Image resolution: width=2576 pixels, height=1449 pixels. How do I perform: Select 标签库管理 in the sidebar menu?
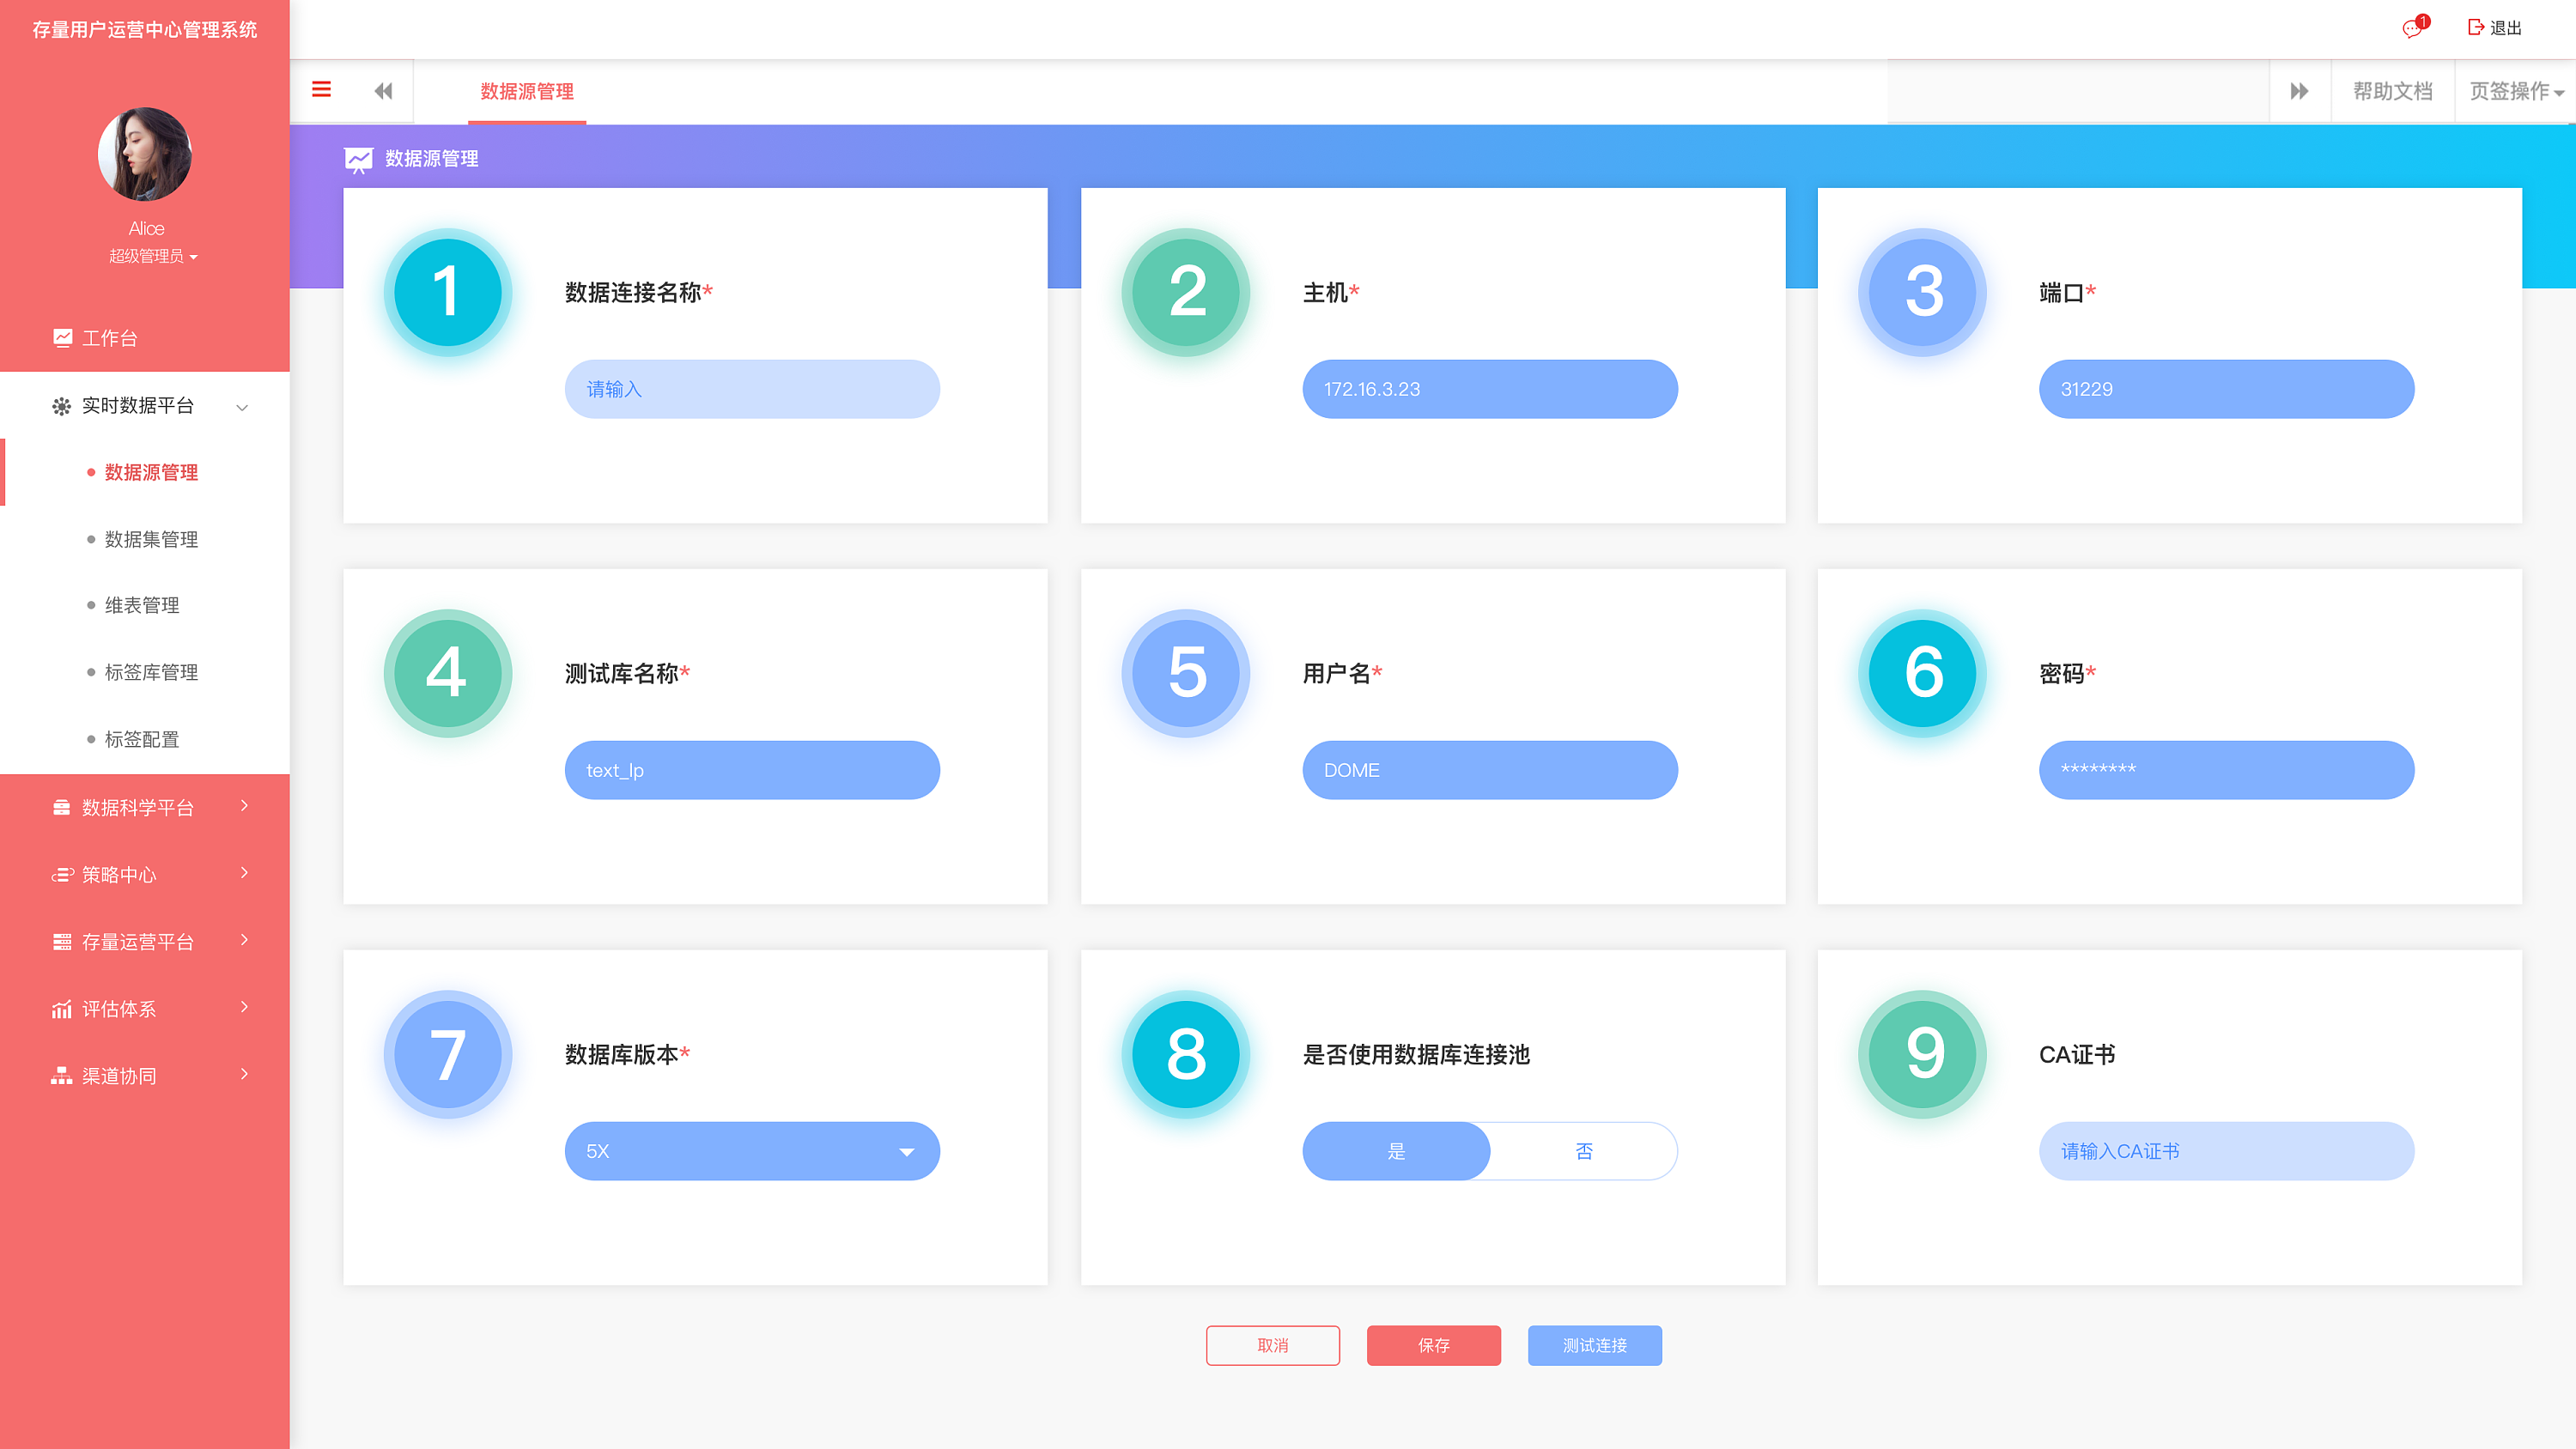coord(150,672)
